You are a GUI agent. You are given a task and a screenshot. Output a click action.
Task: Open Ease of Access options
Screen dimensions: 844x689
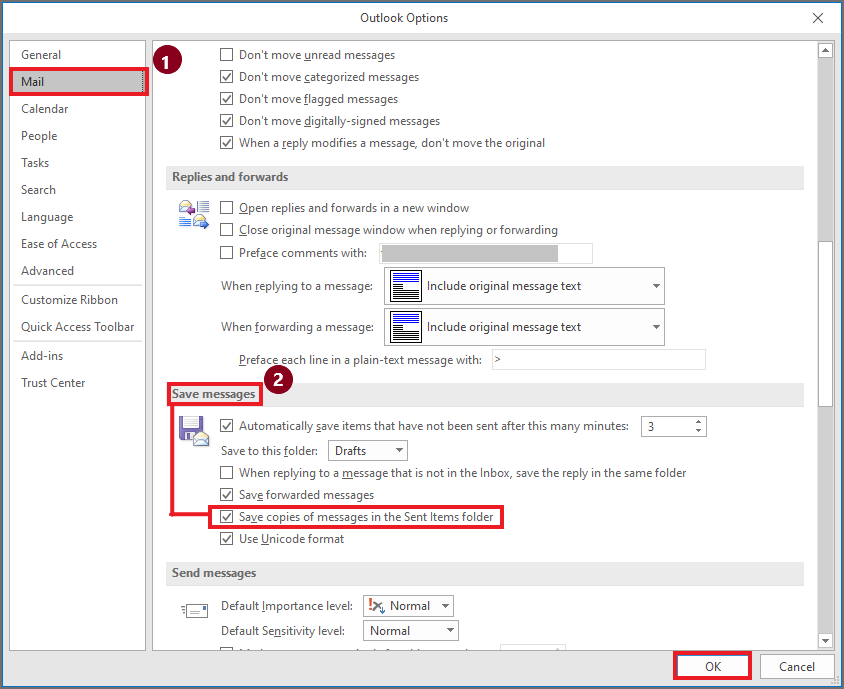click(x=78, y=244)
